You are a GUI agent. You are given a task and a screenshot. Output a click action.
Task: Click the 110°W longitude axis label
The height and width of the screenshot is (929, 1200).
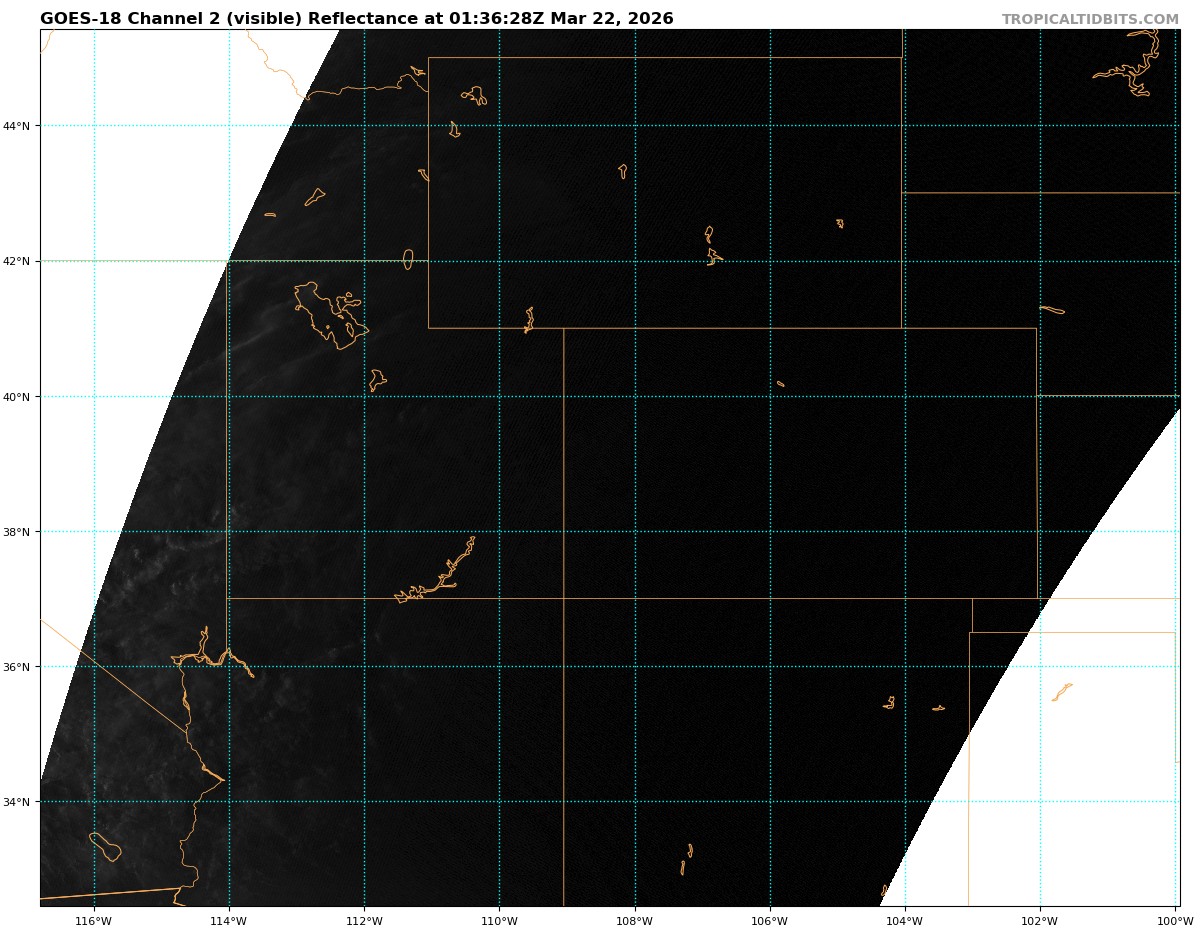[499, 920]
